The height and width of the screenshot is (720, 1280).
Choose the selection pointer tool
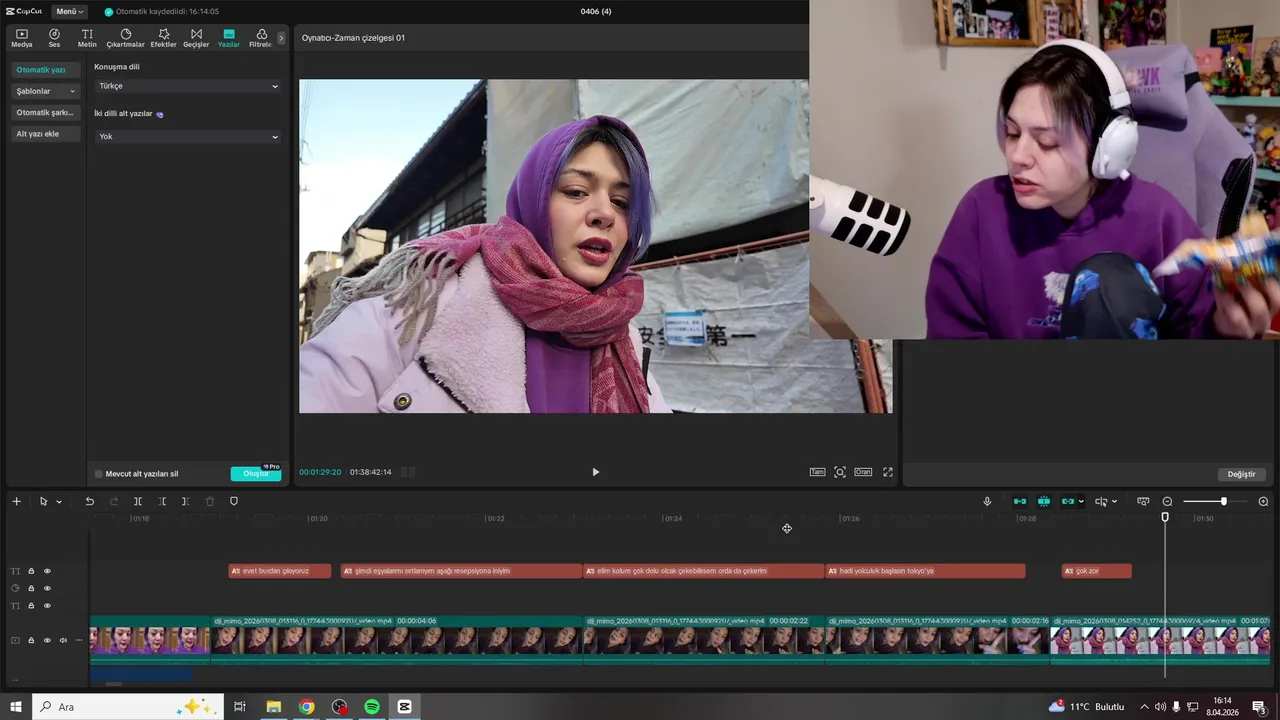(x=43, y=501)
